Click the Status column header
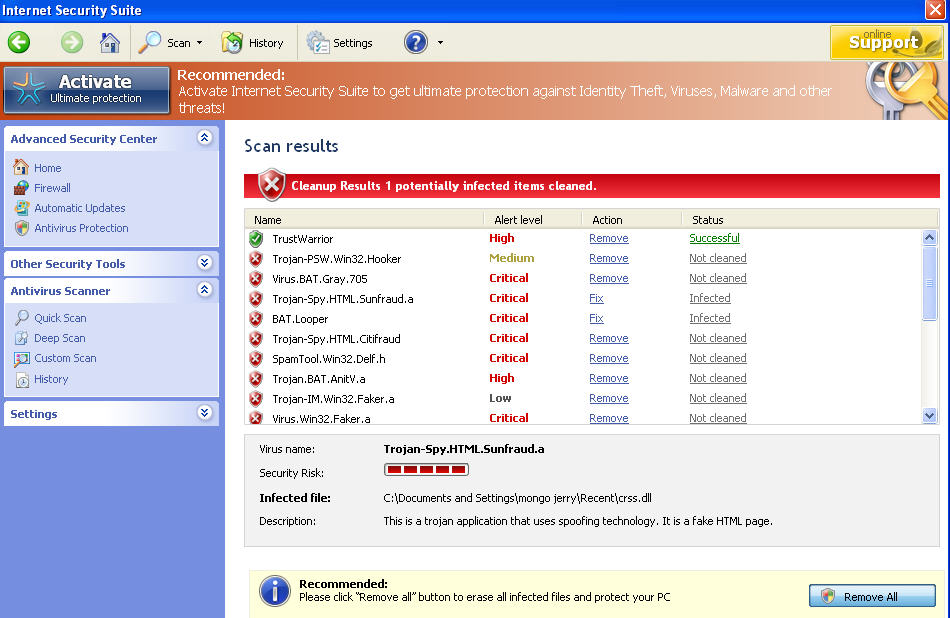Viewport: 950px width, 618px height. (708, 220)
